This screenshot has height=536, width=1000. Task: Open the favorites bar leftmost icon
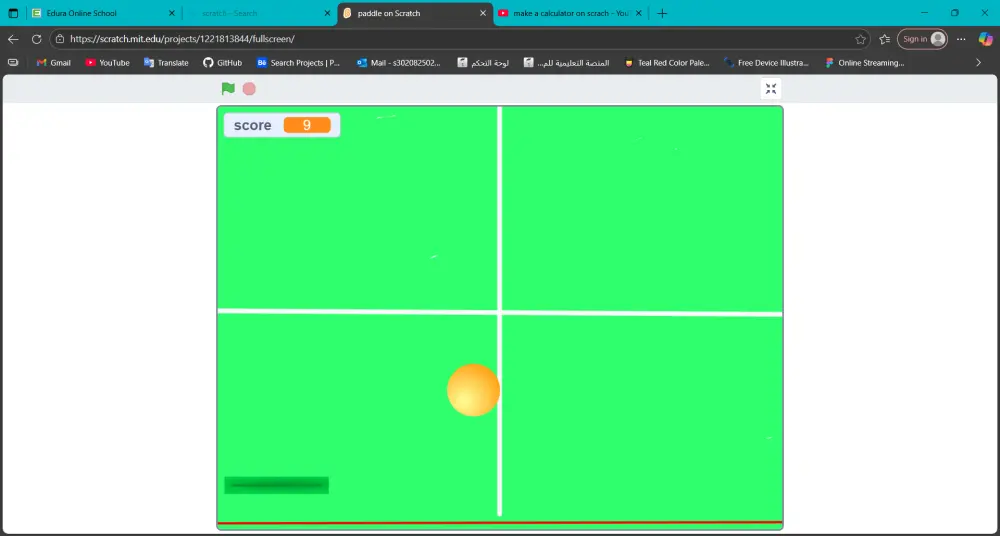point(13,63)
